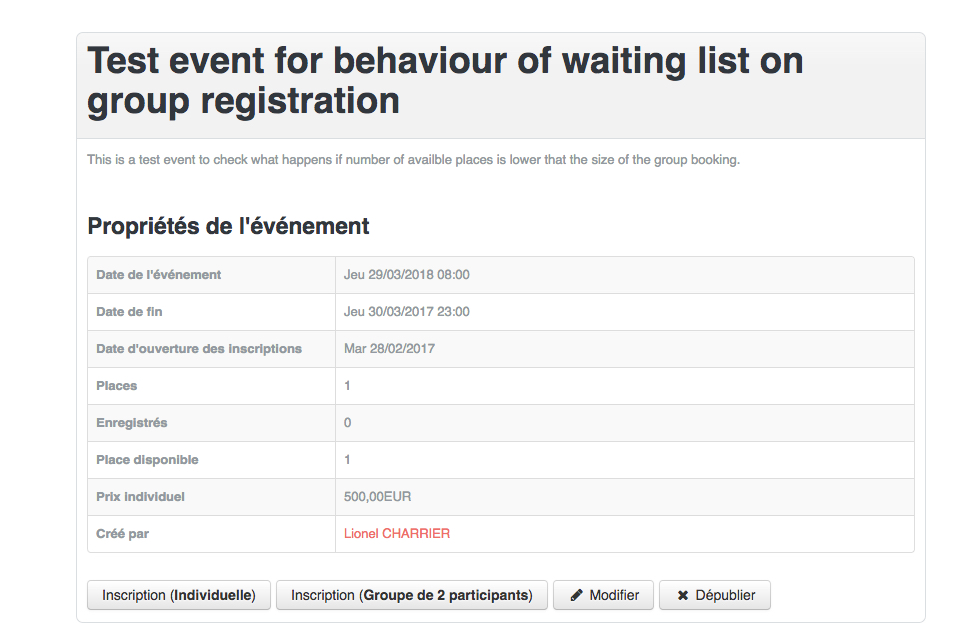
Task: Select the Jeu 30/03/2017 23:00 value
Action: tap(406, 312)
